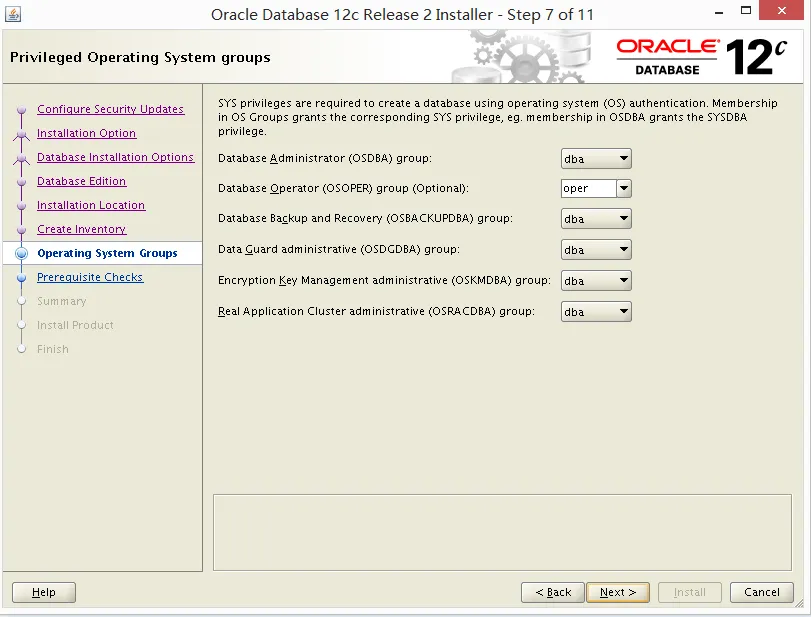811x617 pixels.
Task: Click the Database Administrator (OSDBA) group label
Action: (x=325, y=158)
